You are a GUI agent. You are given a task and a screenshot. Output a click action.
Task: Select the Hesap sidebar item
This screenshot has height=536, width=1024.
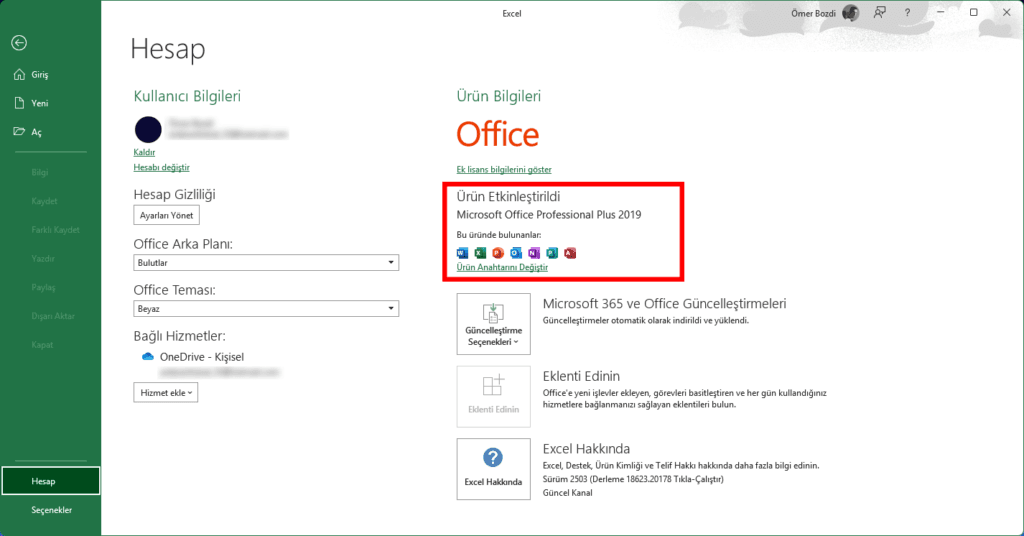(x=50, y=481)
